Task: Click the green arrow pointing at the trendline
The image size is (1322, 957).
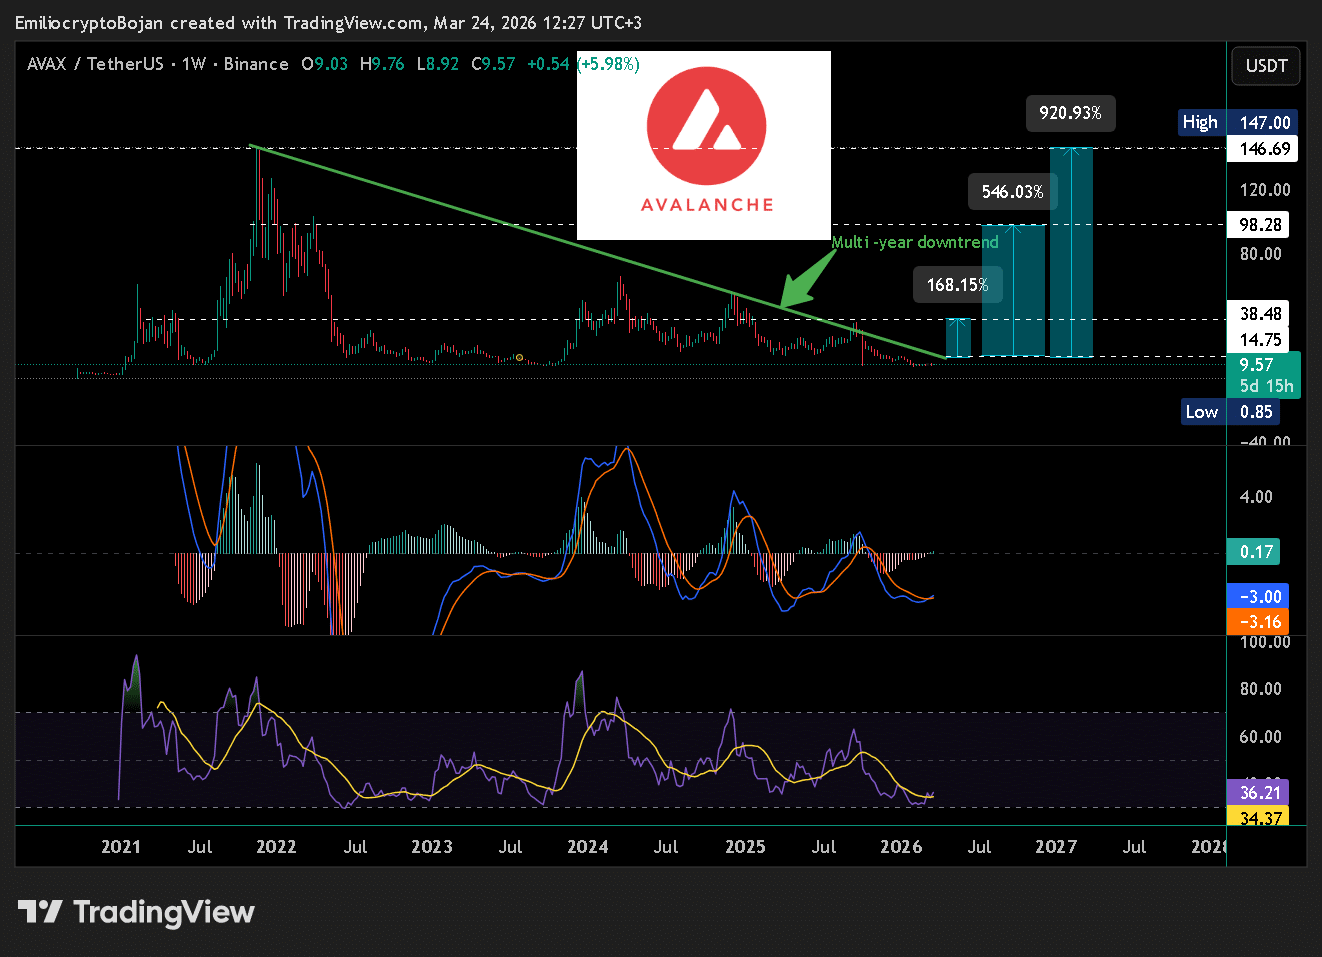Action: [x=805, y=282]
